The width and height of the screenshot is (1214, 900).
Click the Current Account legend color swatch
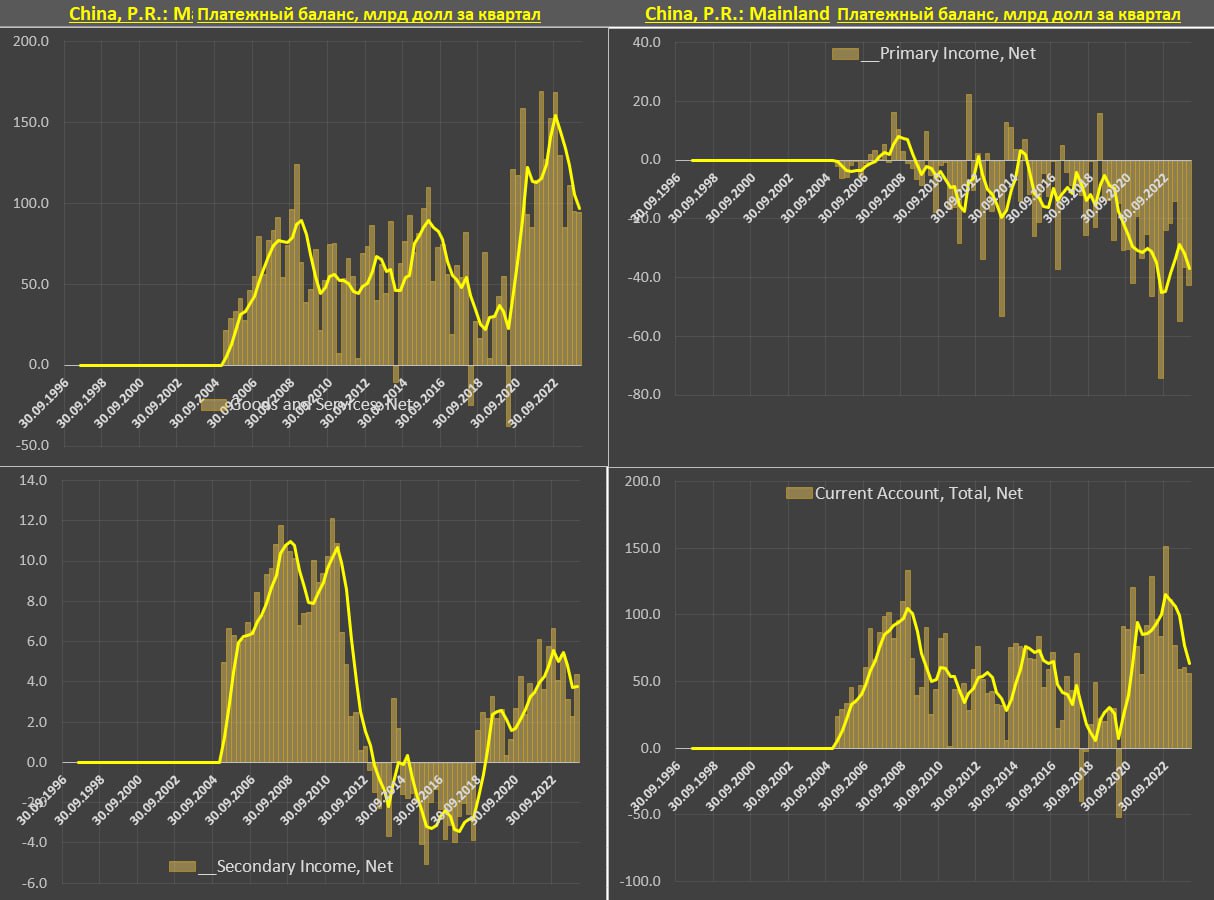[799, 493]
